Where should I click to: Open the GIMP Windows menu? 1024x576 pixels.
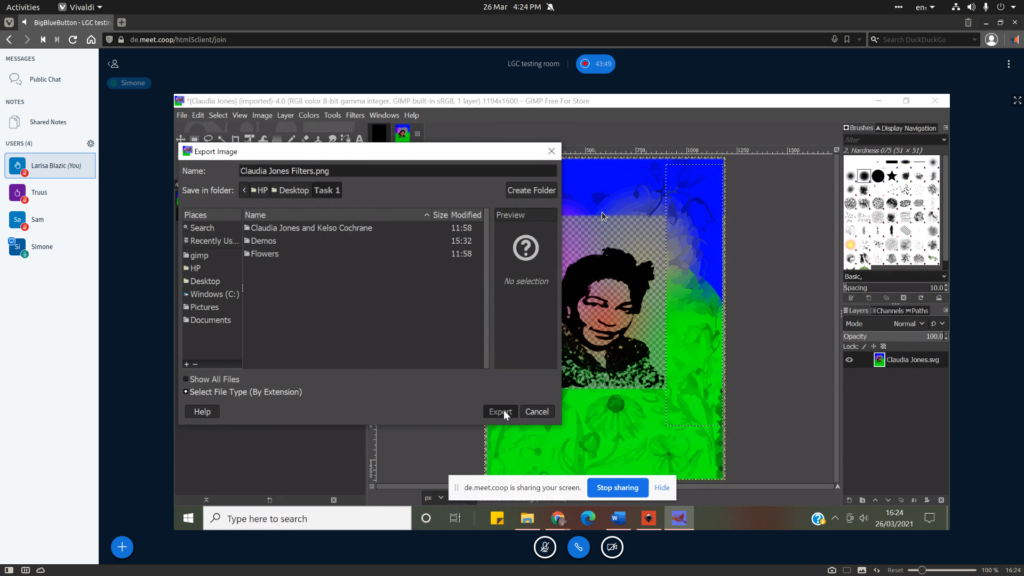[x=384, y=116]
